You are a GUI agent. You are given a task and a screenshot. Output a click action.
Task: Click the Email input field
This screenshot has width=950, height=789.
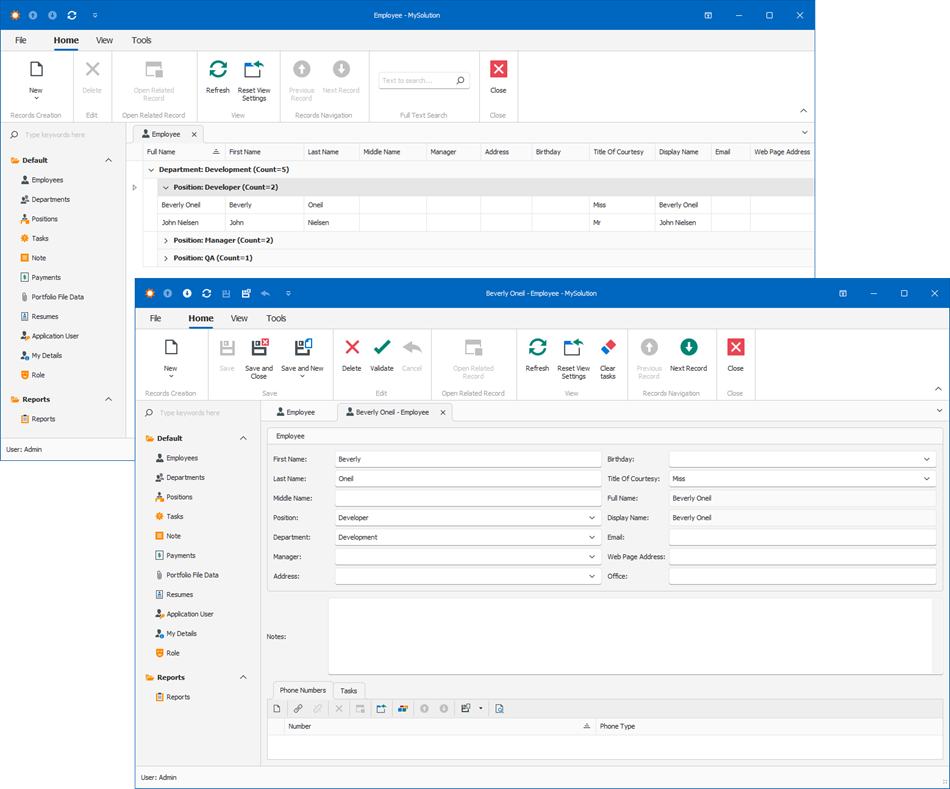click(803, 537)
